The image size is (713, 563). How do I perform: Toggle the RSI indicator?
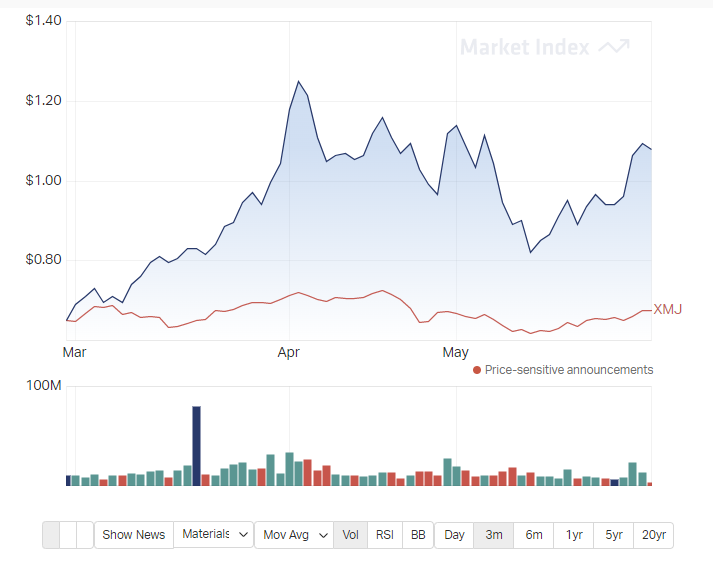coord(385,535)
